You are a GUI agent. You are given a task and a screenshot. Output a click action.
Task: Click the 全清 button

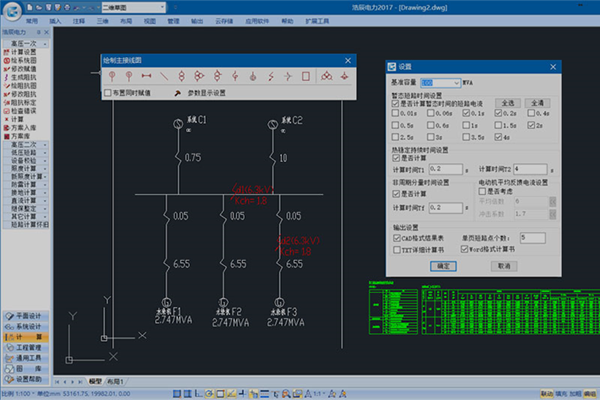(x=537, y=103)
